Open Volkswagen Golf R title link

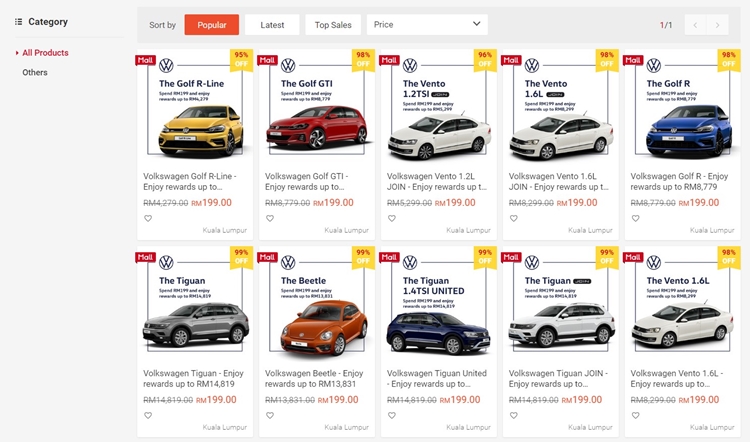pyautogui.click(x=679, y=181)
